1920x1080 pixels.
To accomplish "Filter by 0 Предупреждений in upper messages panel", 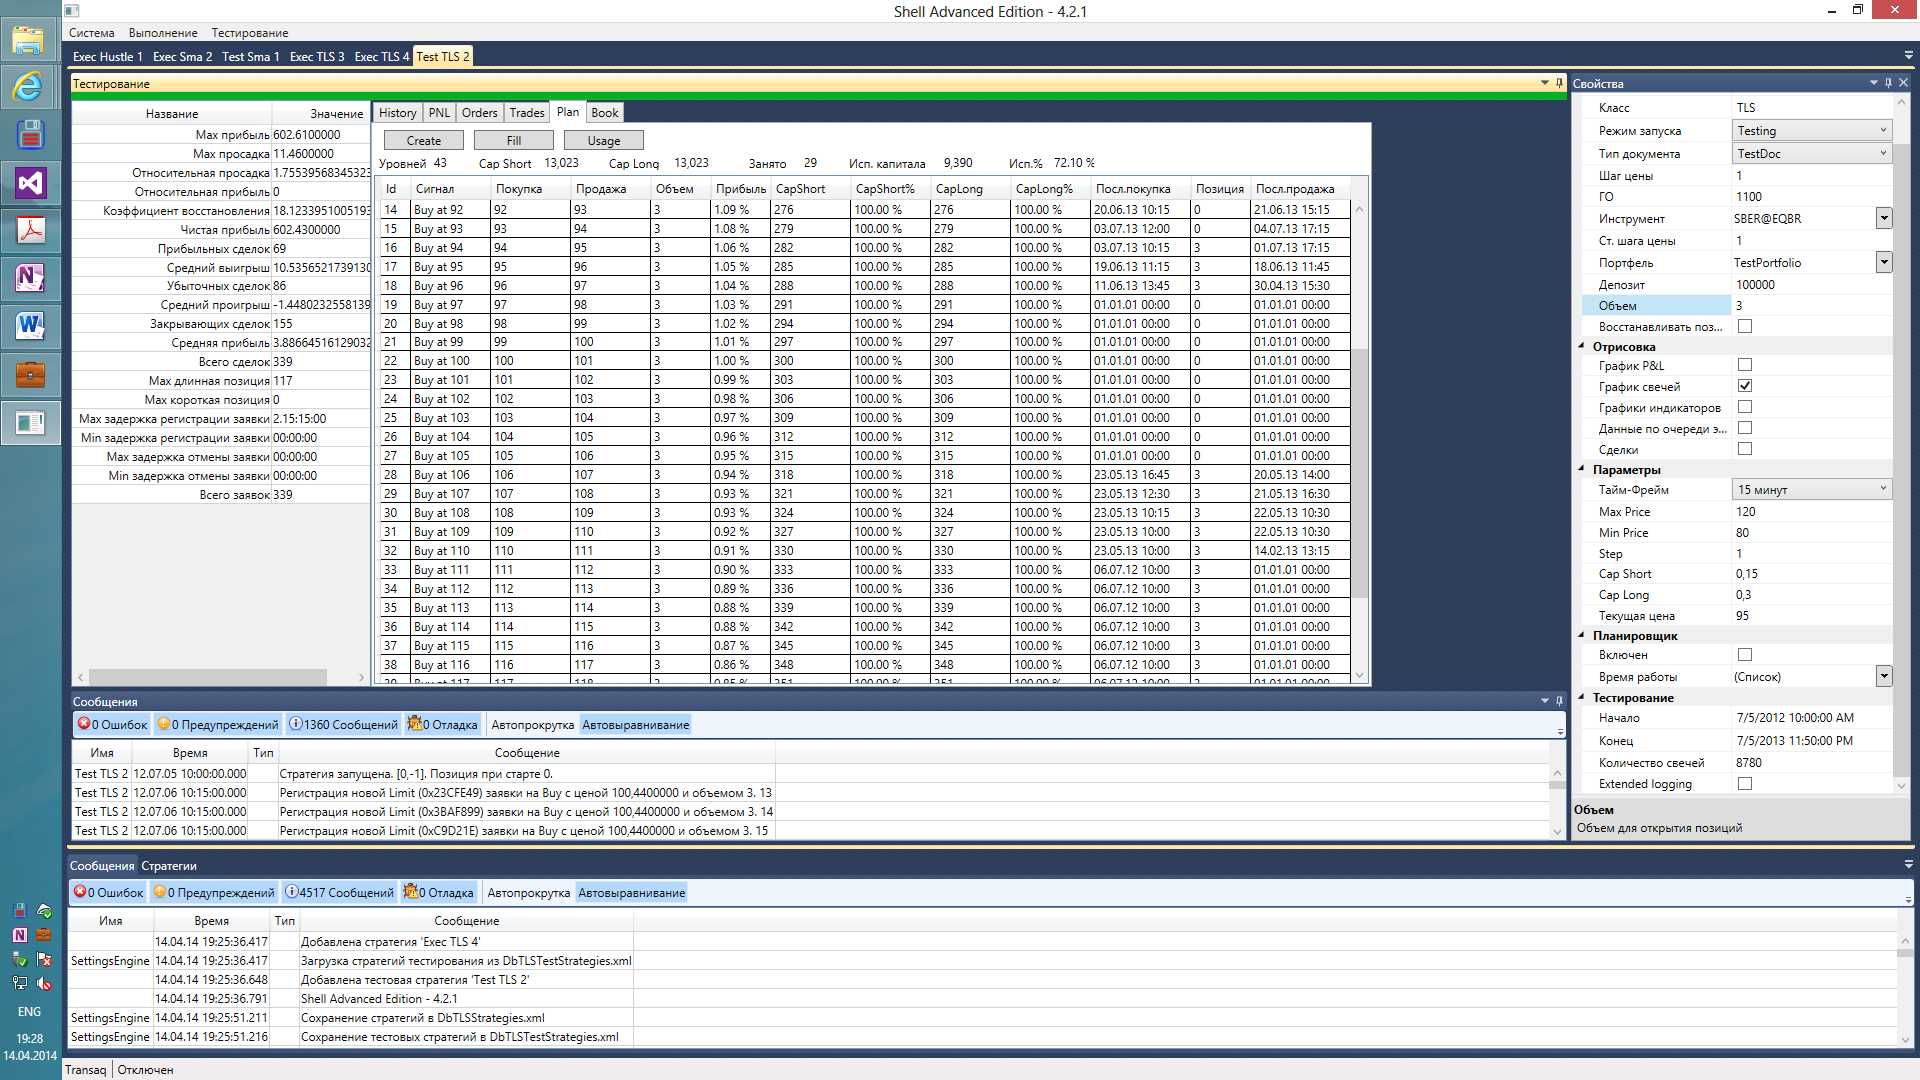I will pos(218,725).
